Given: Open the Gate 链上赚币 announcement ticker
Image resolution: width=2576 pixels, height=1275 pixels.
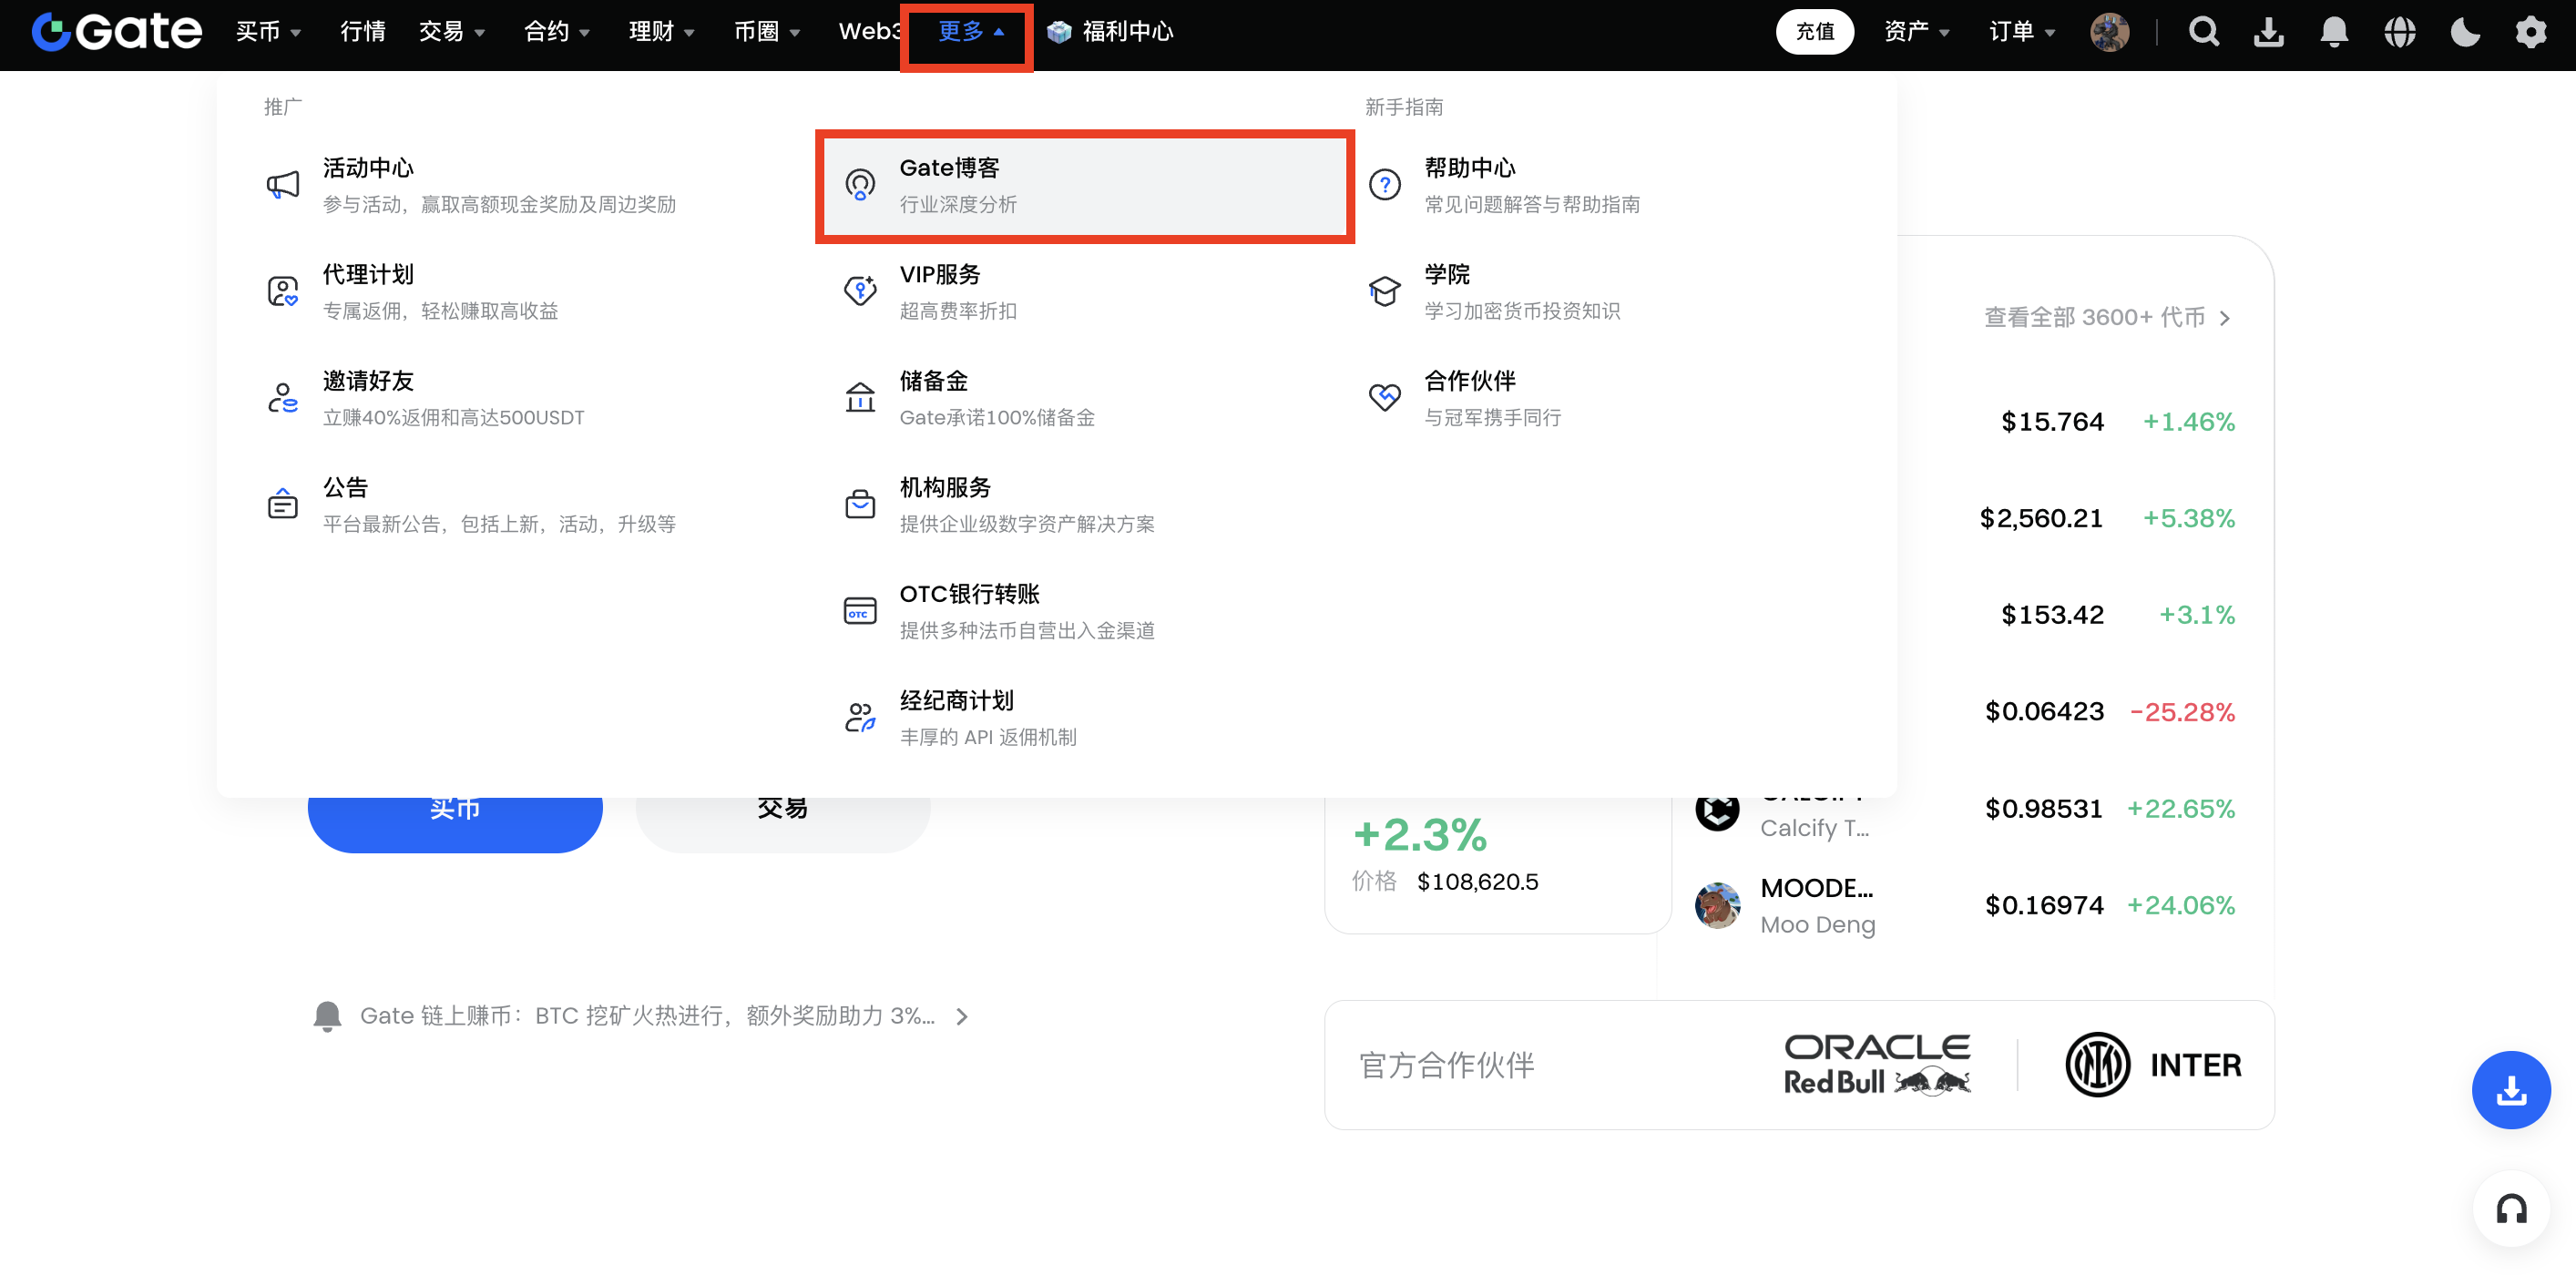Looking at the screenshot, I should (x=647, y=1016).
